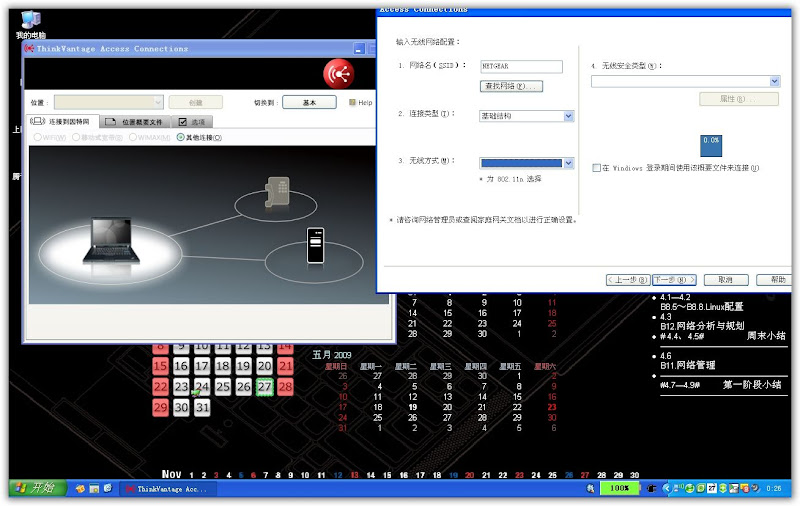The width and height of the screenshot is (800, 506).
Task: Open the taskbar clock showing 0:26
Action: pos(773,488)
